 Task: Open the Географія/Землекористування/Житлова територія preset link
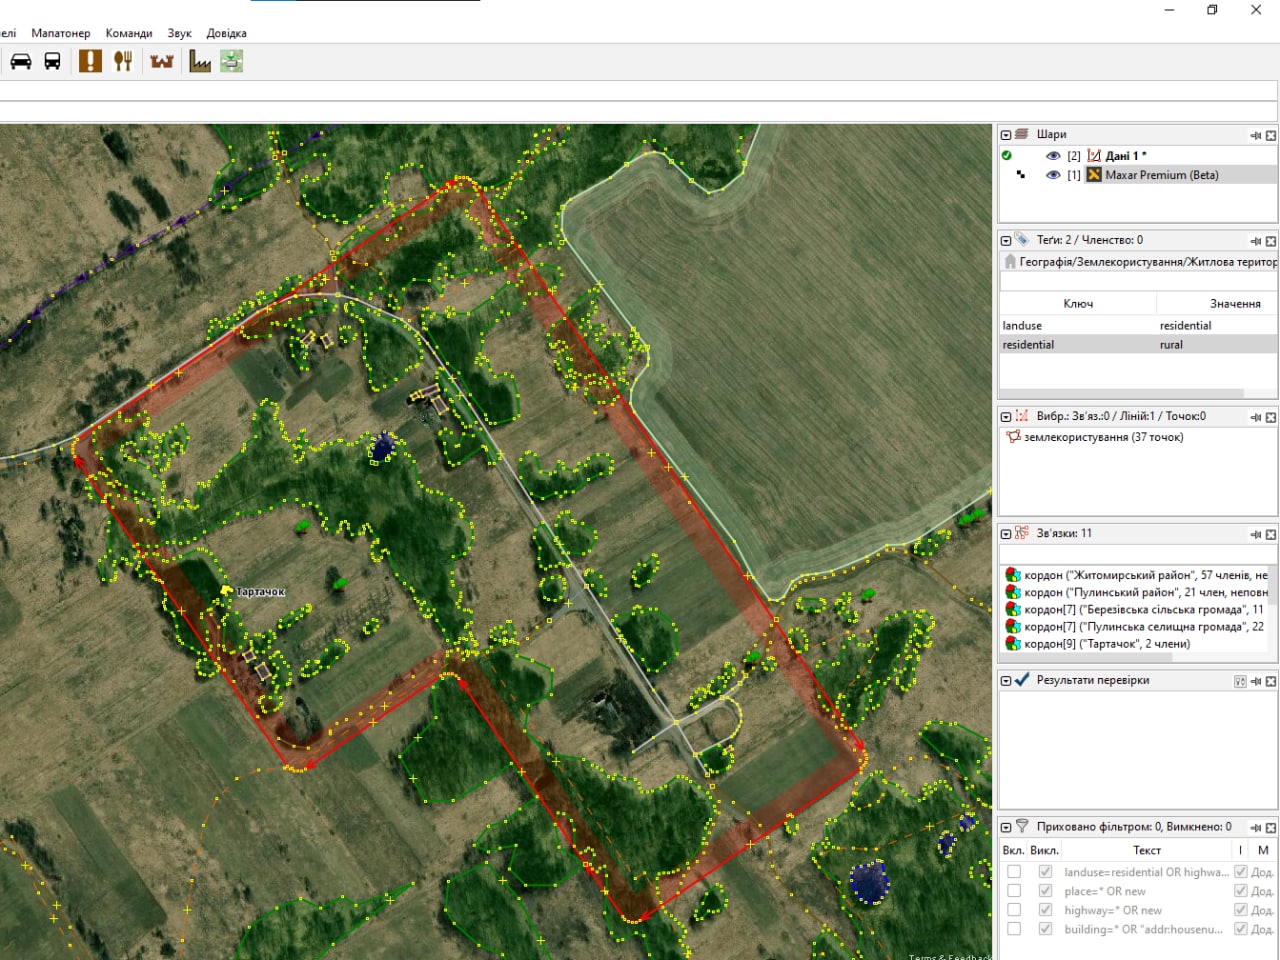pos(1148,261)
